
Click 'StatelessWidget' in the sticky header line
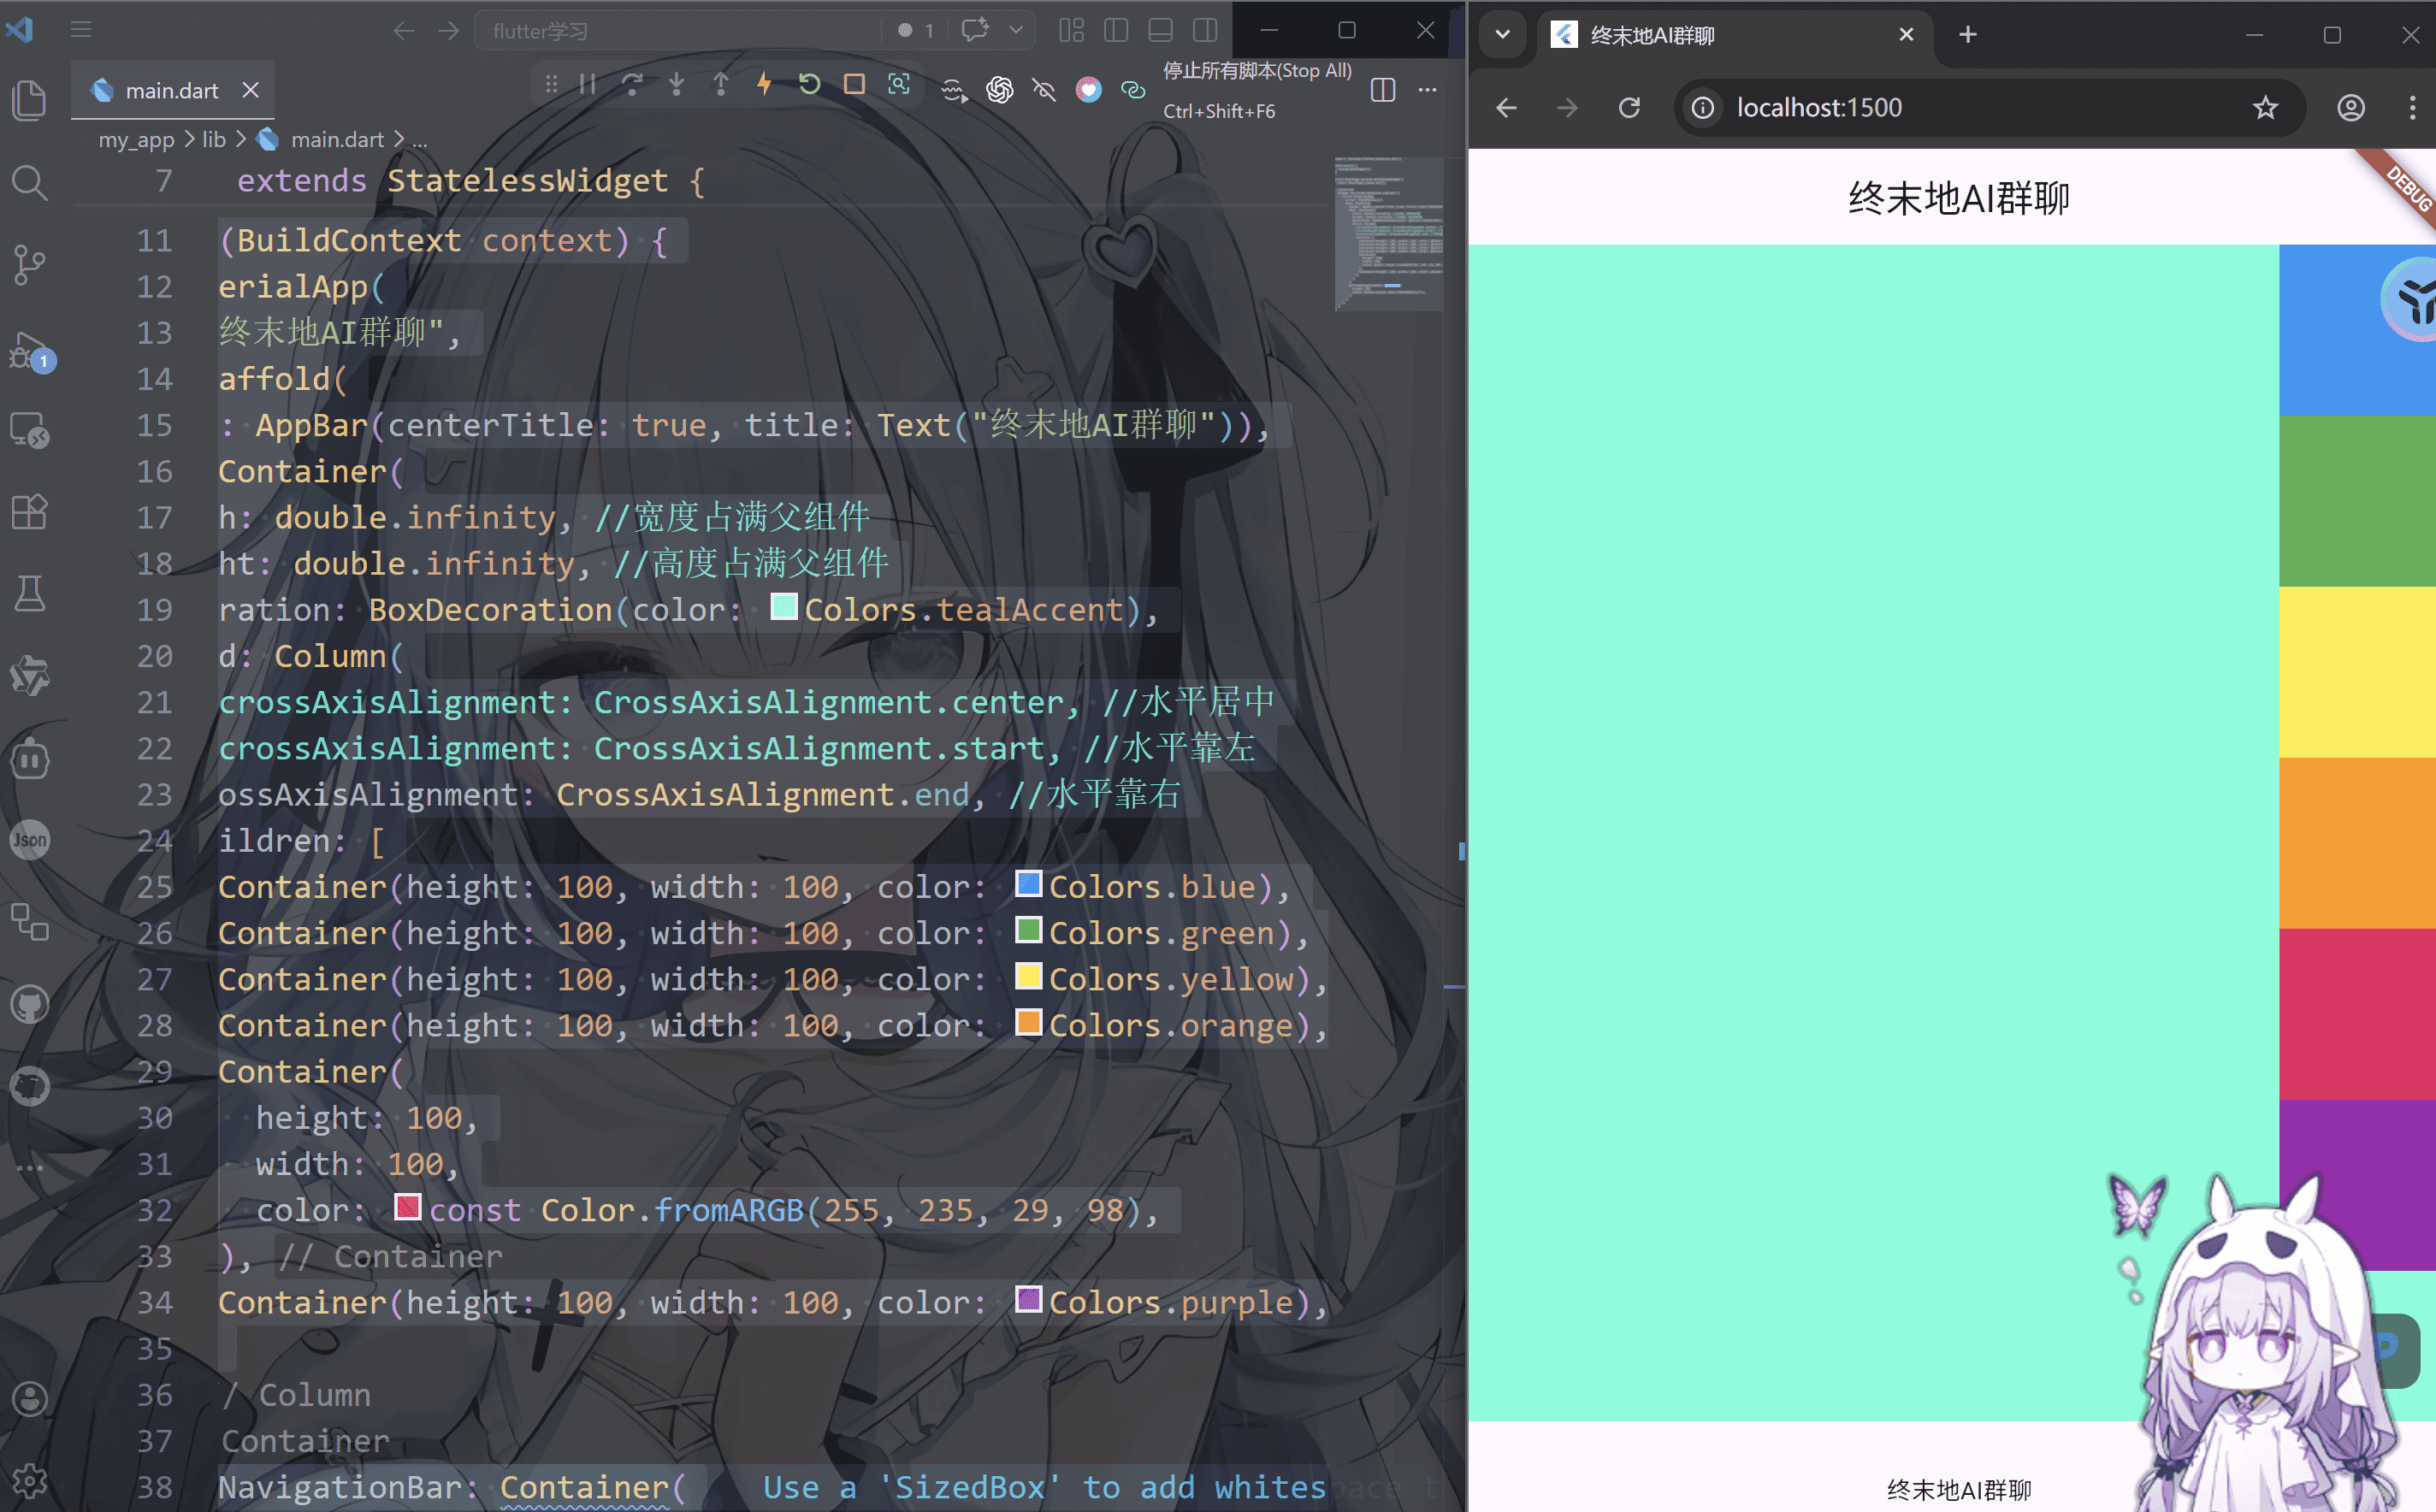pyautogui.click(x=527, y=181)
